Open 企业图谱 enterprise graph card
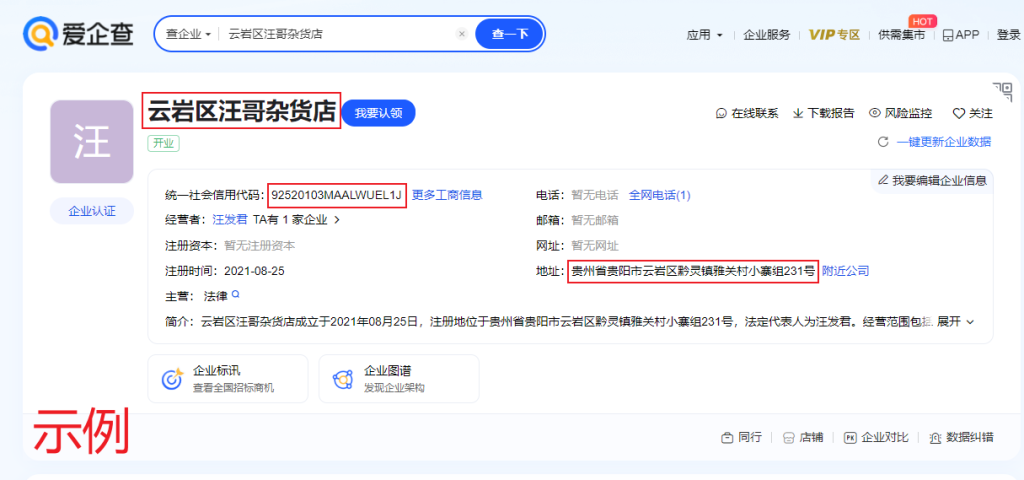This screenshot has width=1024, height=480. coord(398,379)
